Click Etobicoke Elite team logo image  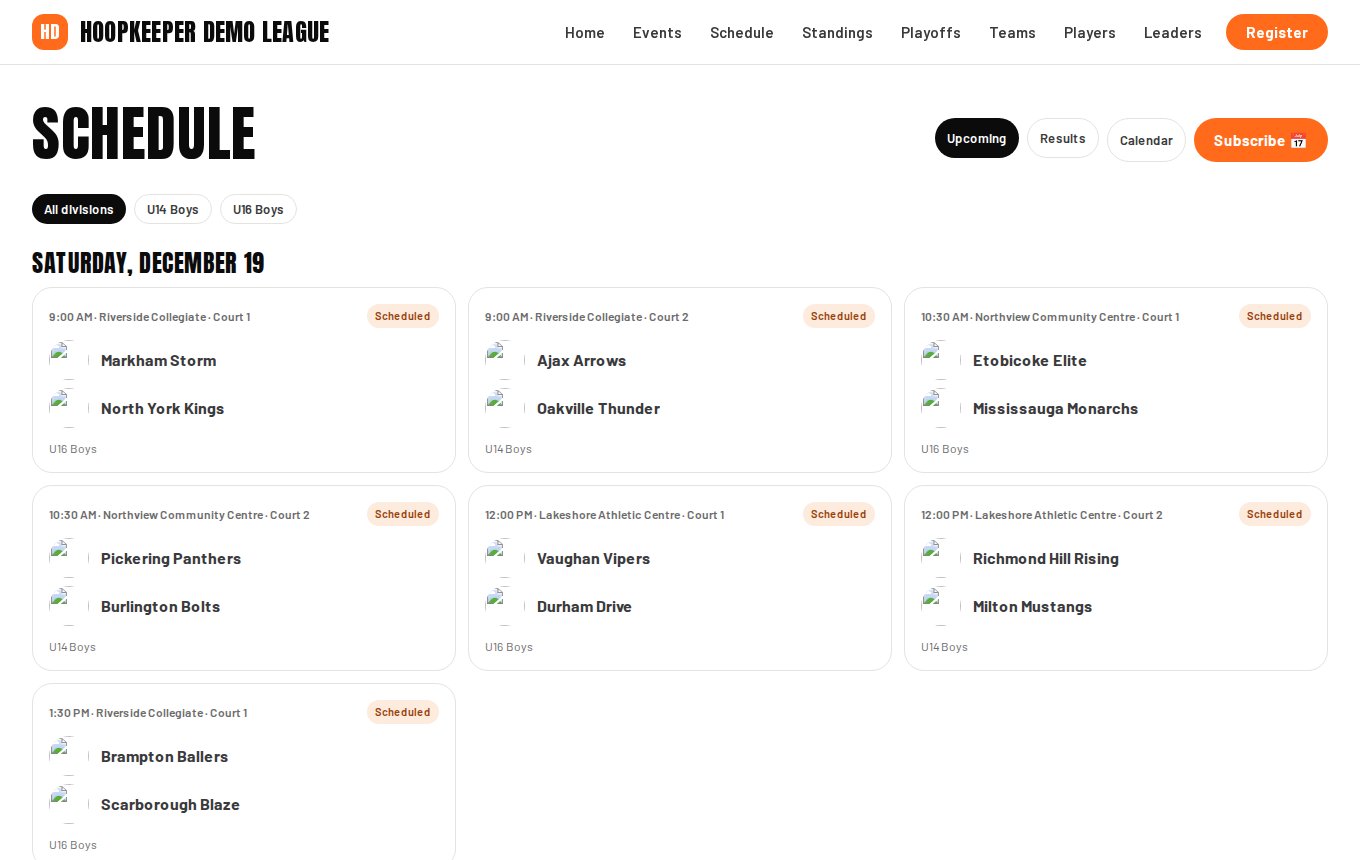(x=941, y=360)
